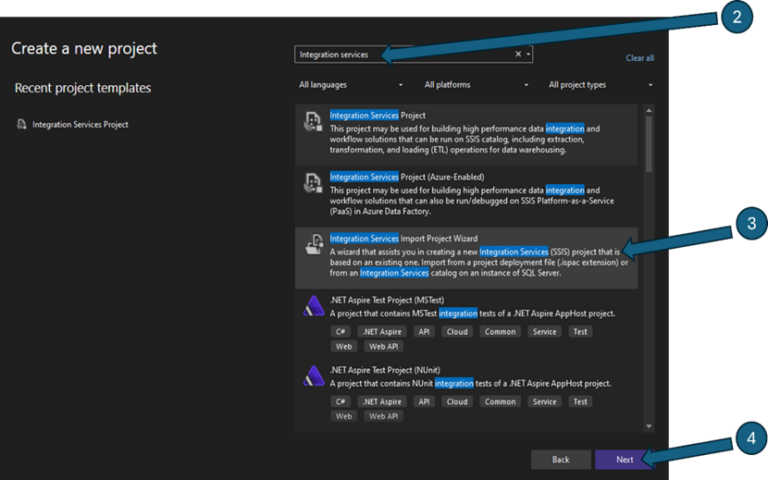This screenshot has width=768, height=480.
Task: Click the Clear all link
Action: click(x=639, y=58)
